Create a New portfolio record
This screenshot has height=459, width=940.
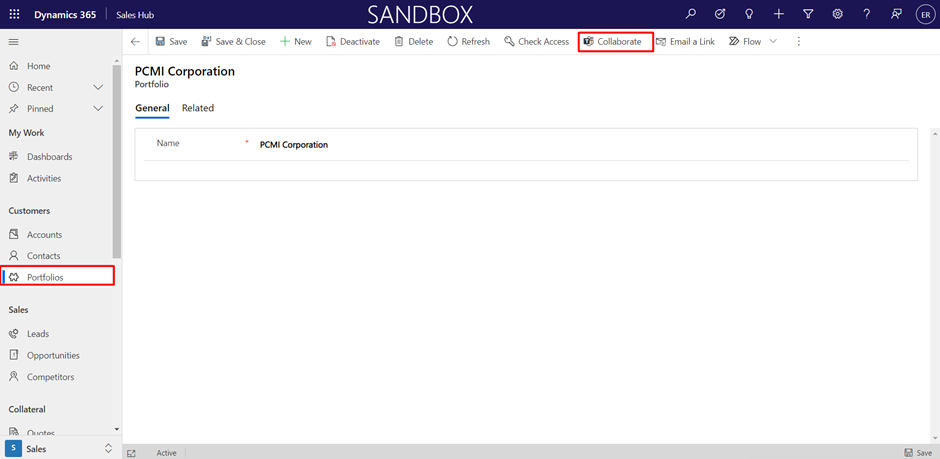tap(296, 42)
